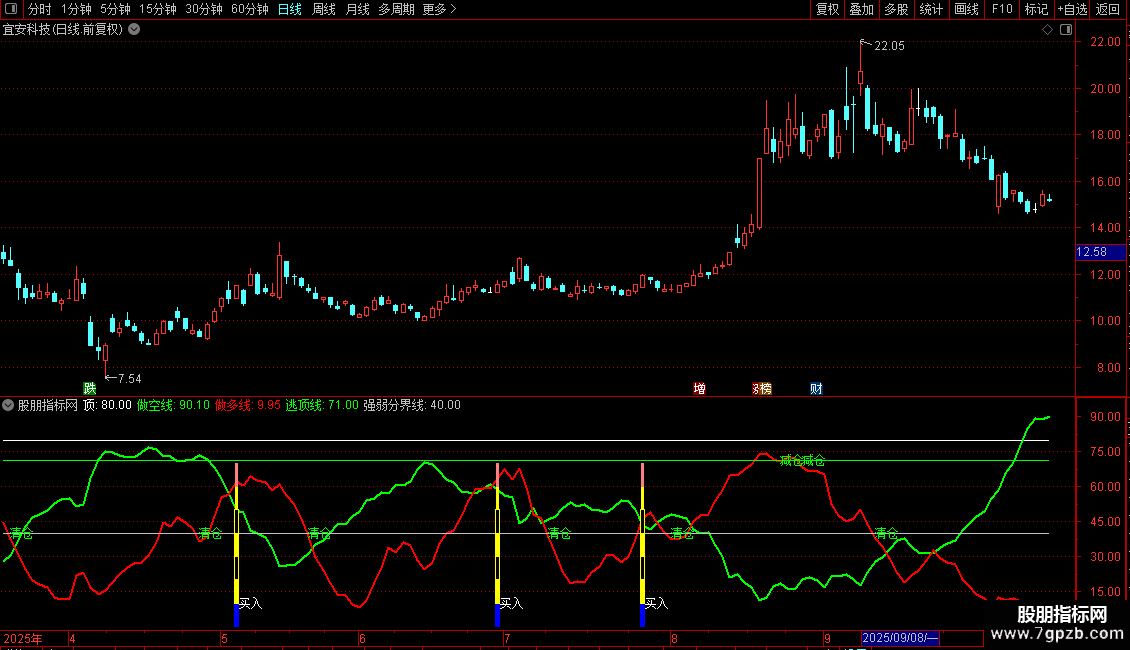Click the diamond icon in chart corner
The width and height of the screenshot is (1130, 650).
click(x=1047, y=30)
